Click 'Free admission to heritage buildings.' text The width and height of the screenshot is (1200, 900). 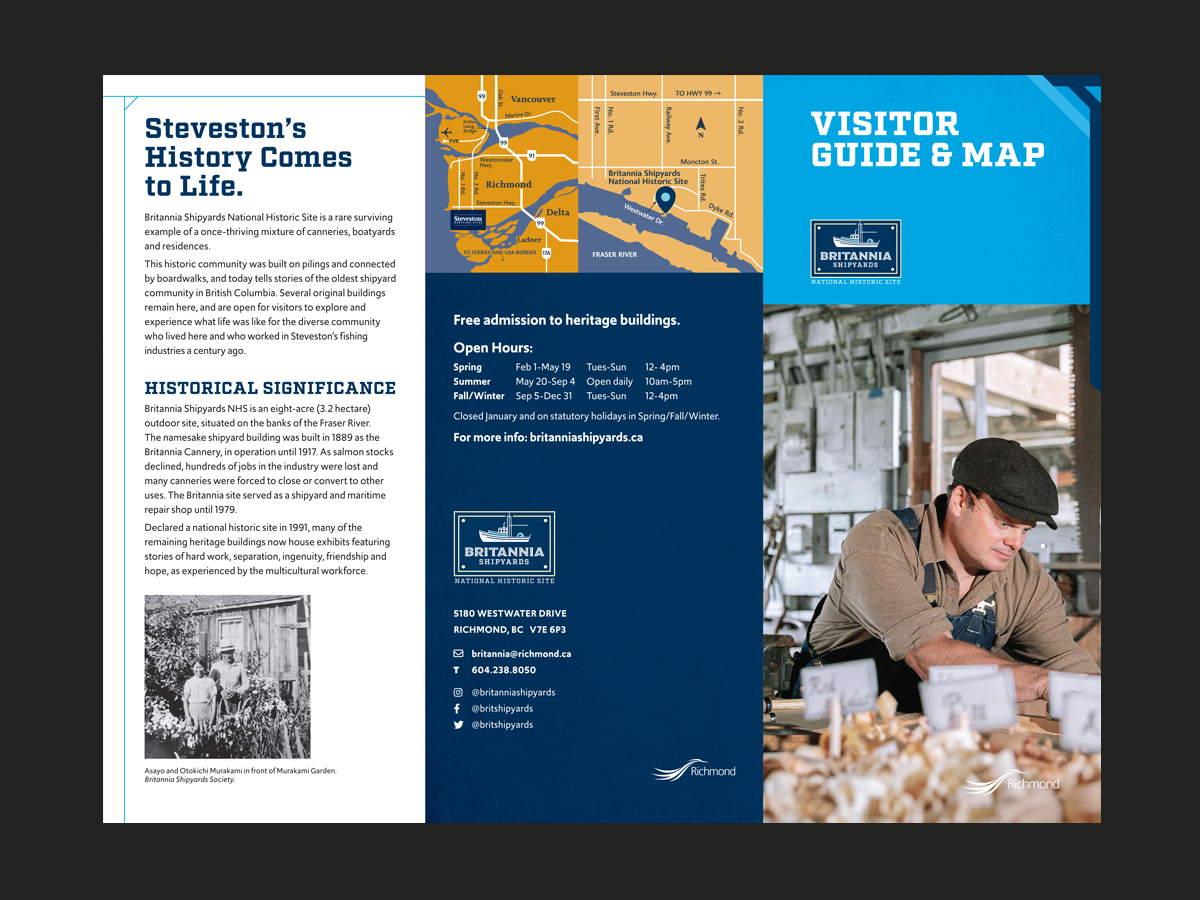[566, 321]
